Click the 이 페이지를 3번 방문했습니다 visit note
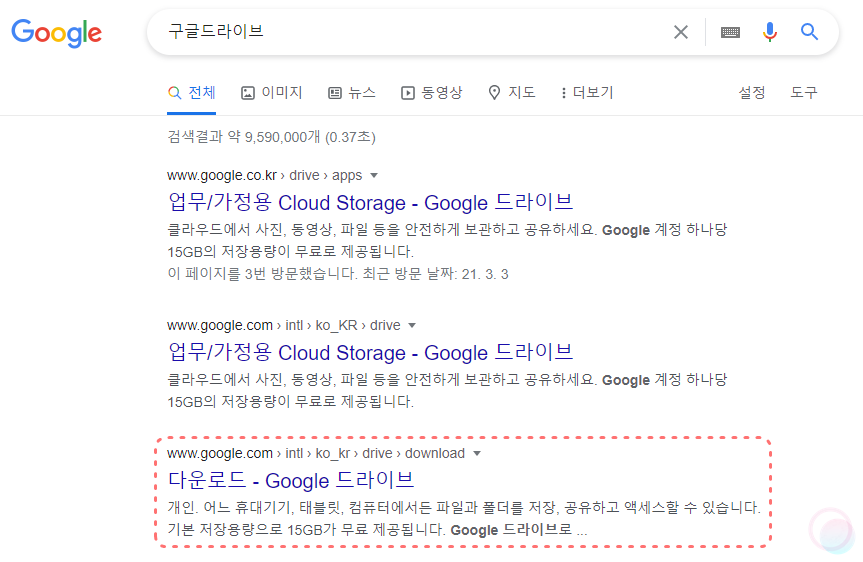The width and height of the screenshot is (863, 562). (x=338, y=274)
